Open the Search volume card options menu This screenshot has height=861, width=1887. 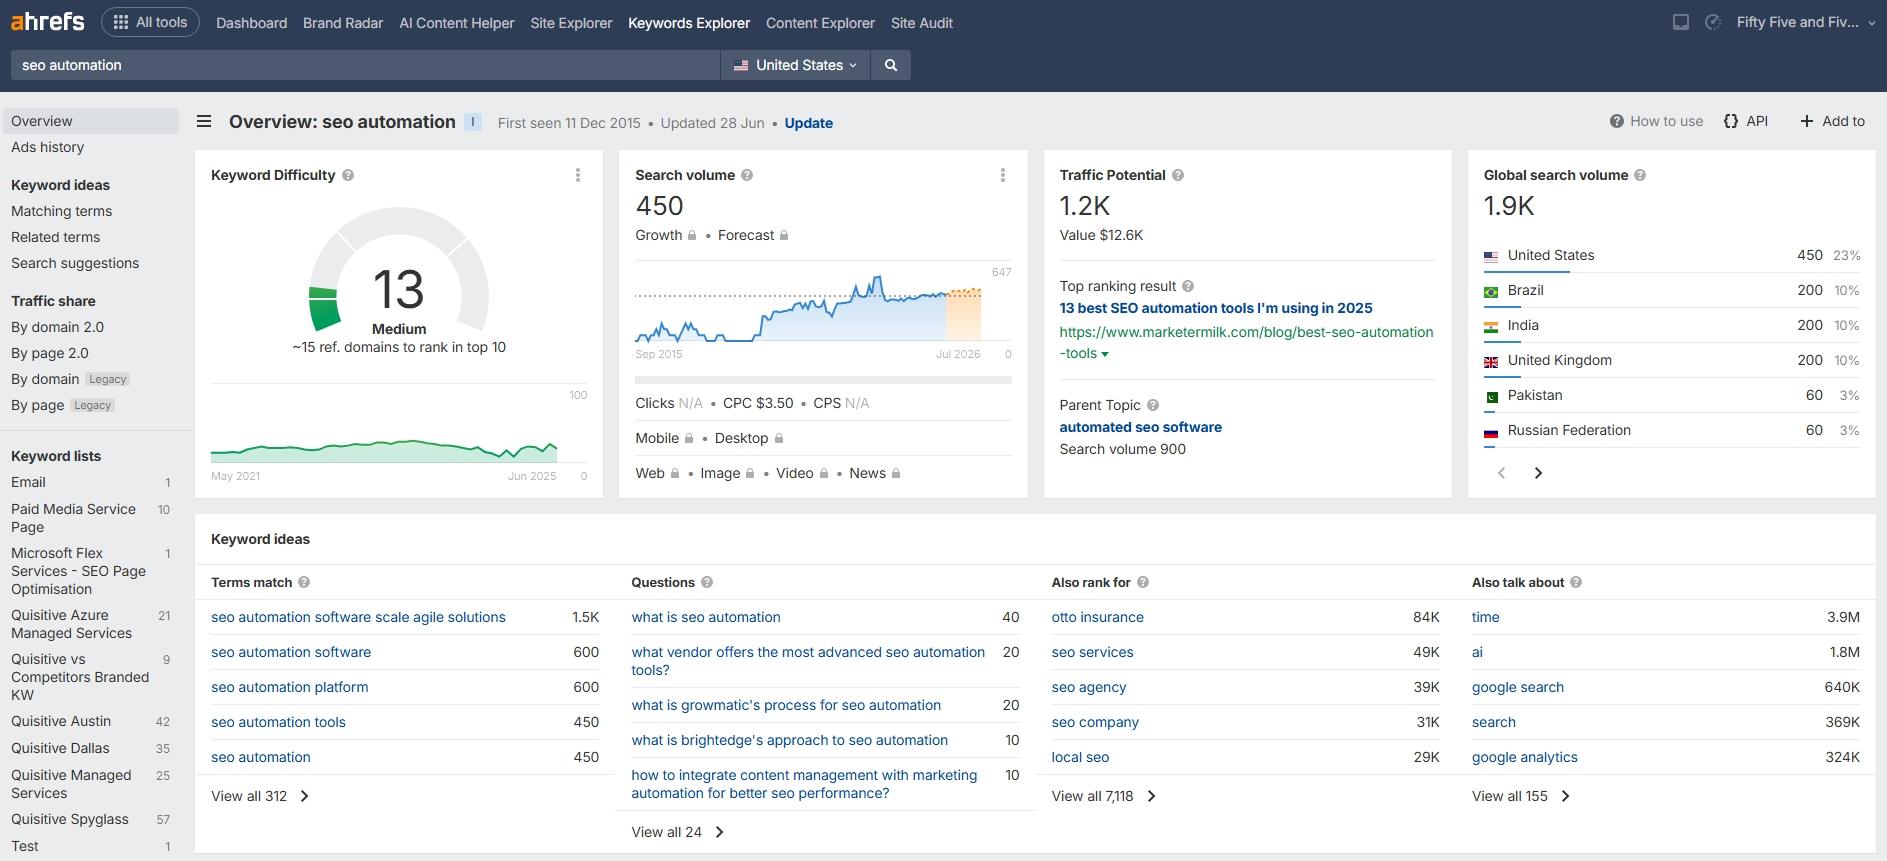[x=1003, y=175]
